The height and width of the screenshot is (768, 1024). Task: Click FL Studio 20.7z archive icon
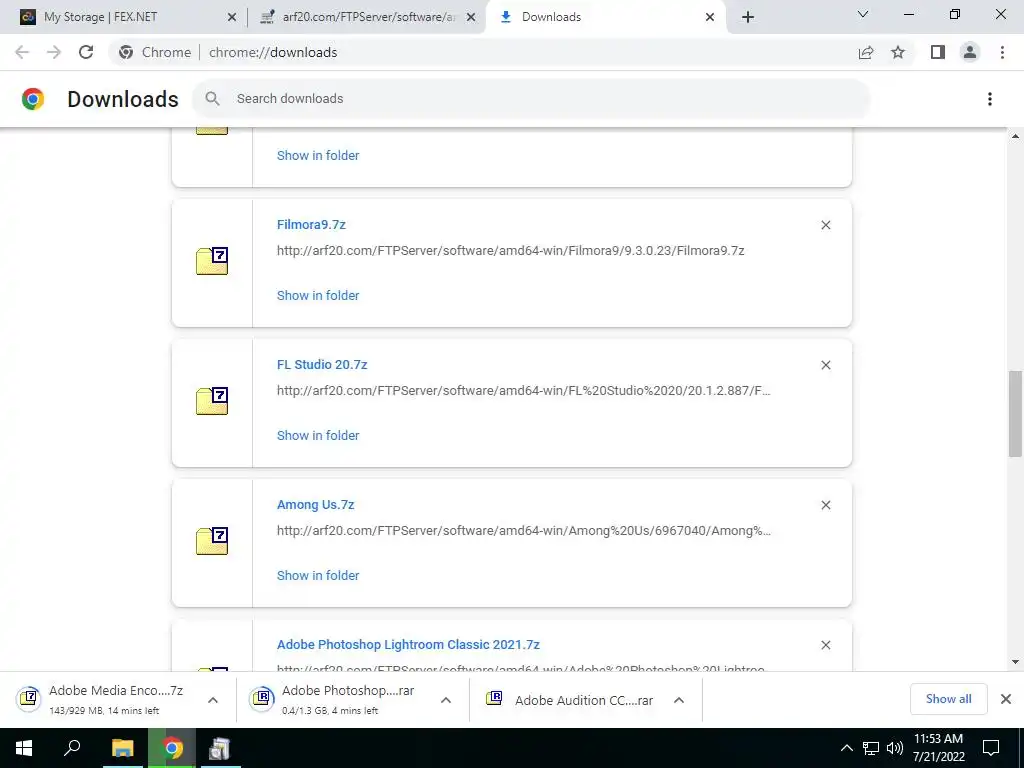point(212,401)
